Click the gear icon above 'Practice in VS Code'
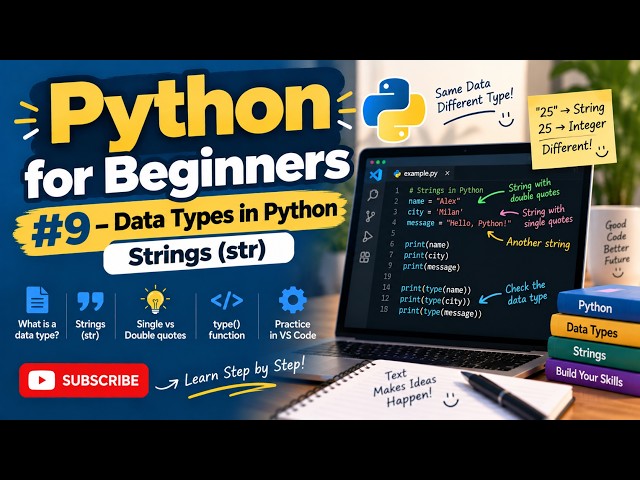Viewport: 640px width, 480px height. click(293, 300)
